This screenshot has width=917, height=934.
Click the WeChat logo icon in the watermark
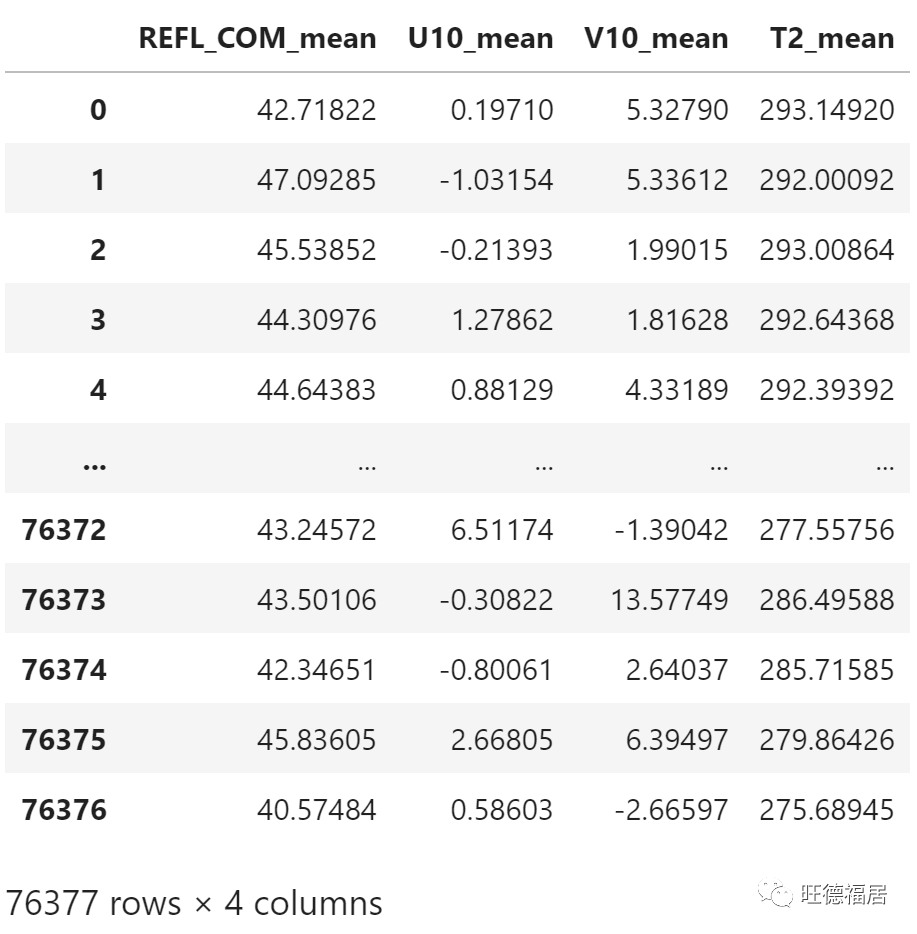click(x=773, y=894)
